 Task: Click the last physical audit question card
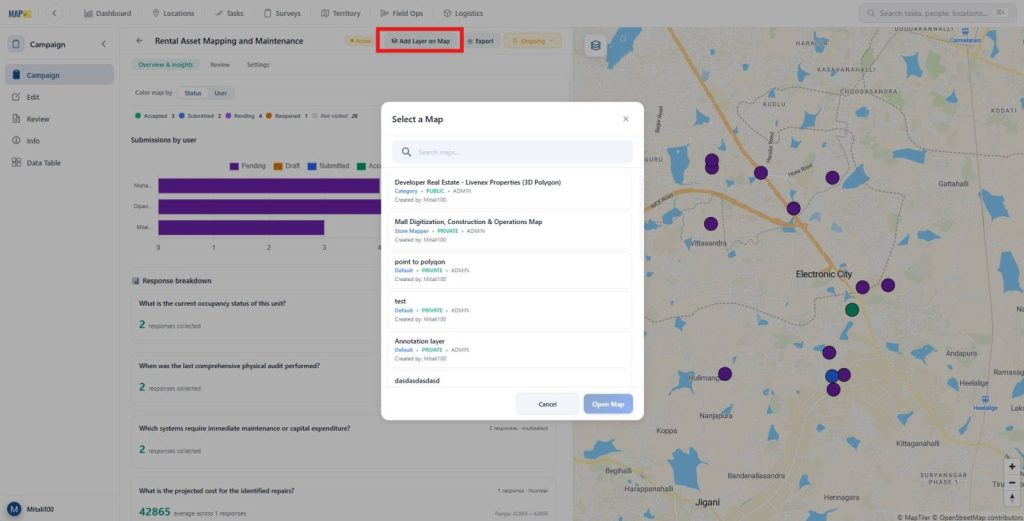tap(343, 379)
